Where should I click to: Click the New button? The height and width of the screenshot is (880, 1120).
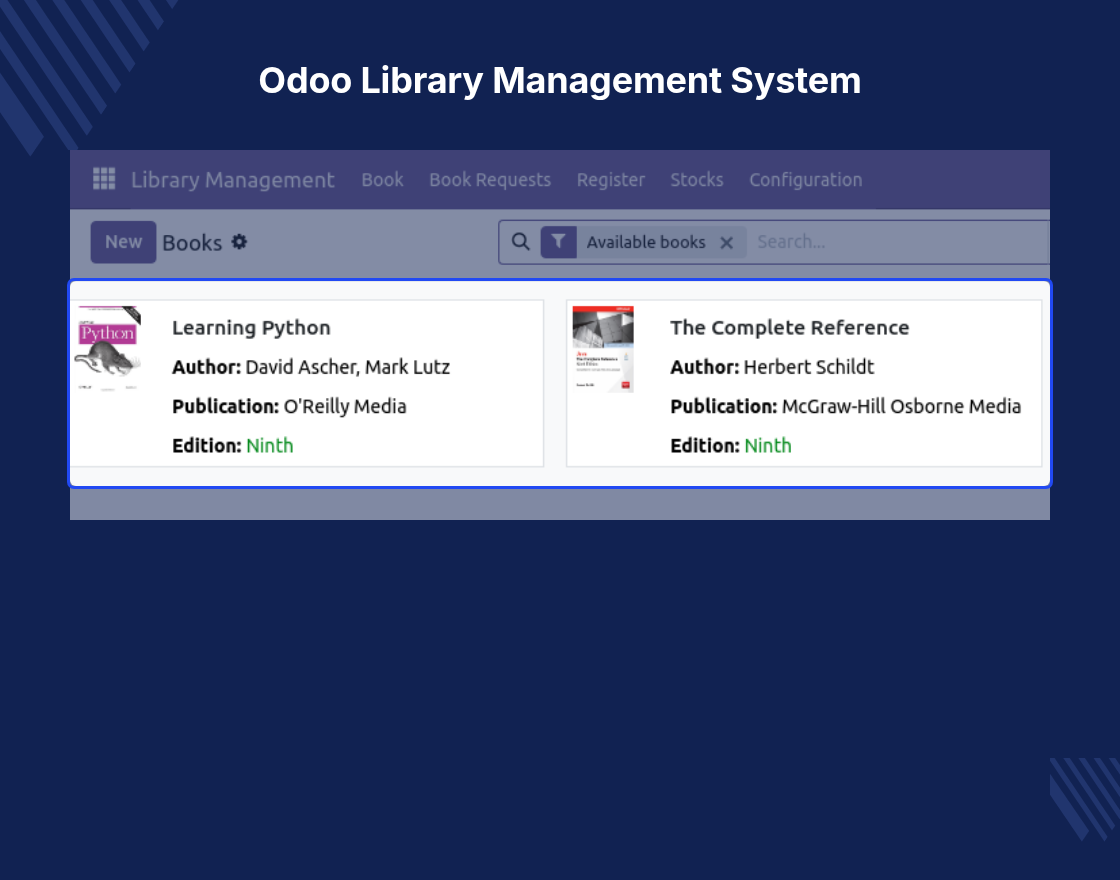(124, 242)
